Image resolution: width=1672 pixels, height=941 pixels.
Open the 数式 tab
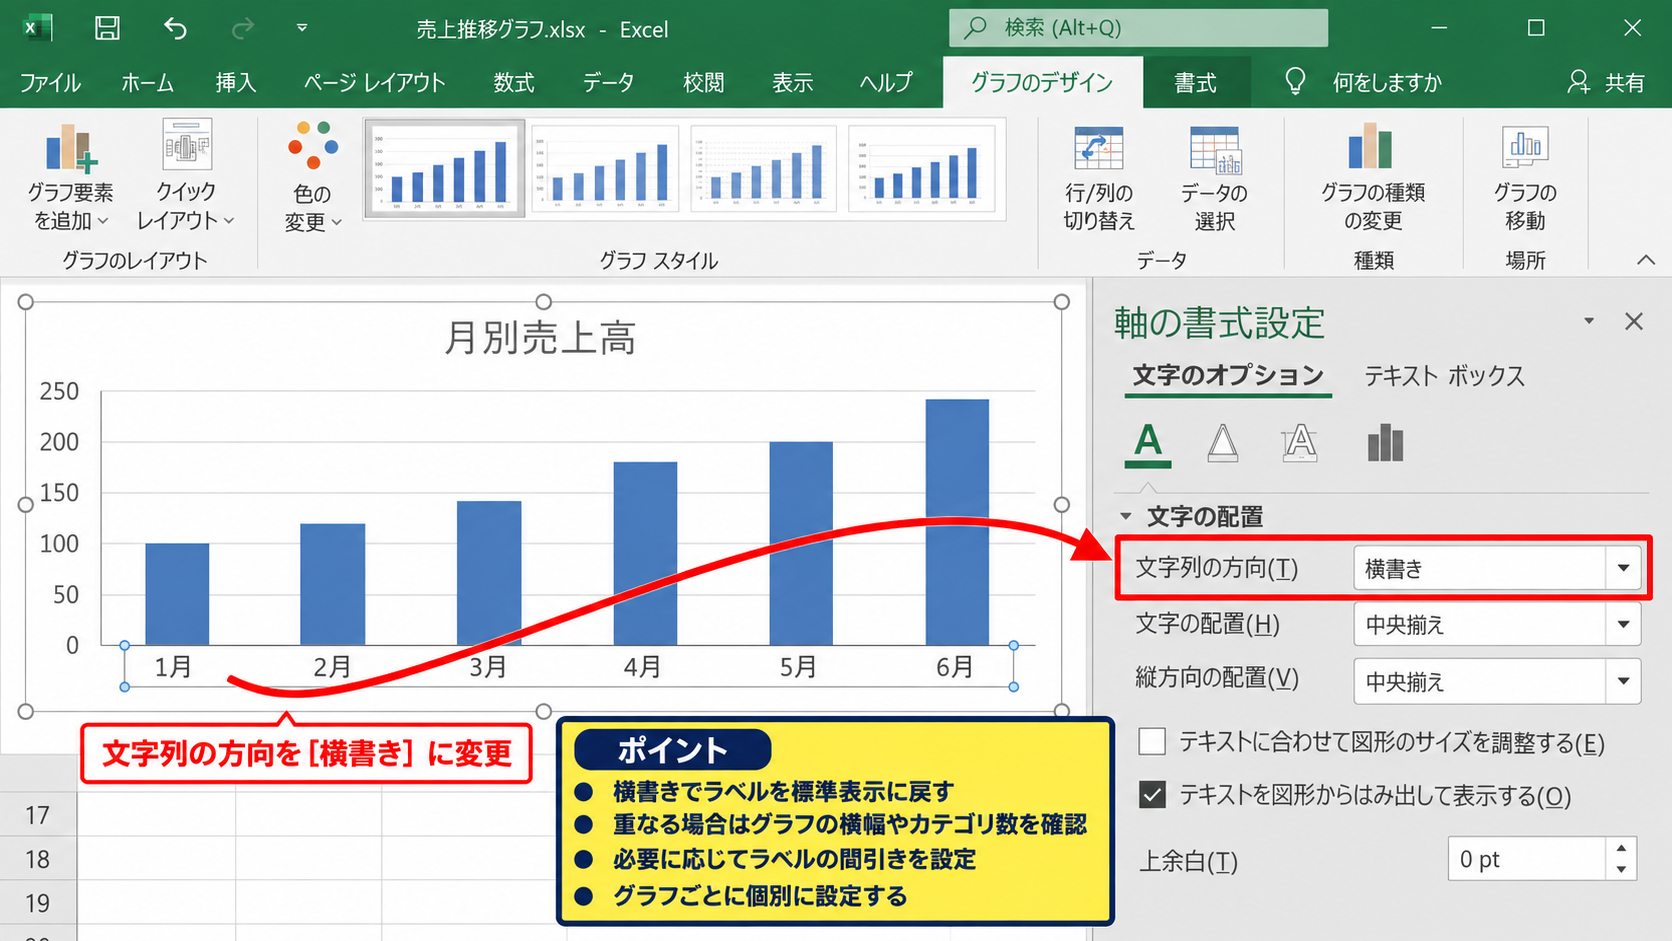click(x=514, y=83)
